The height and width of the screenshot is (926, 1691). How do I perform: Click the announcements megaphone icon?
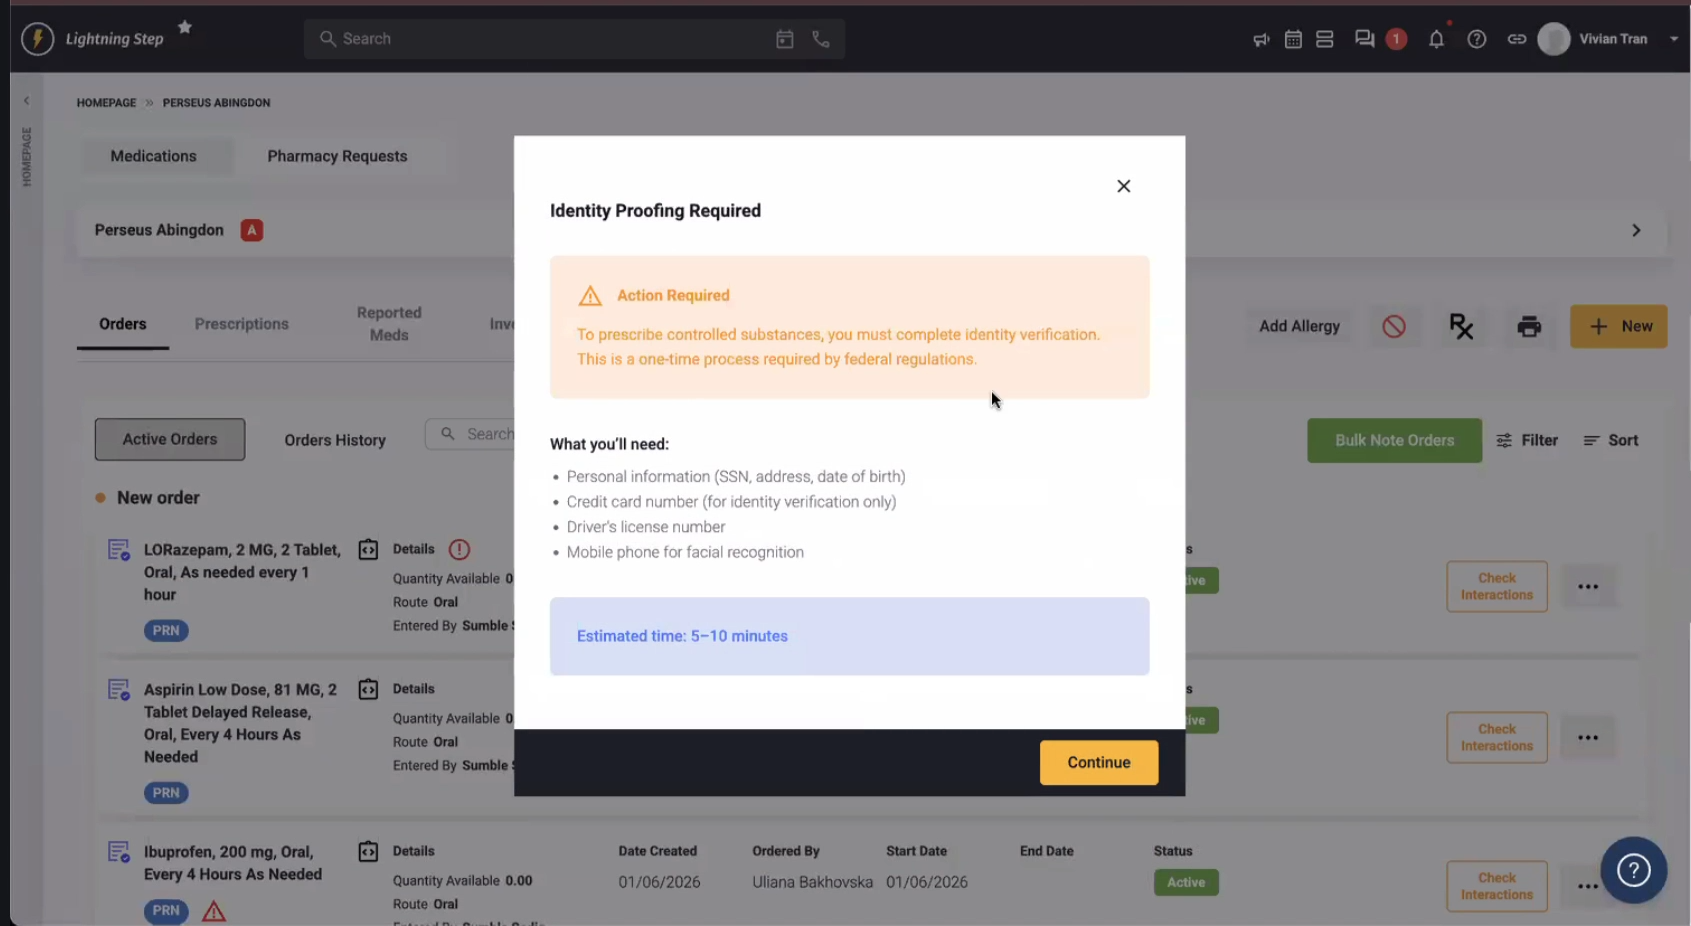pyautogui.click(x=1261, y=39)
